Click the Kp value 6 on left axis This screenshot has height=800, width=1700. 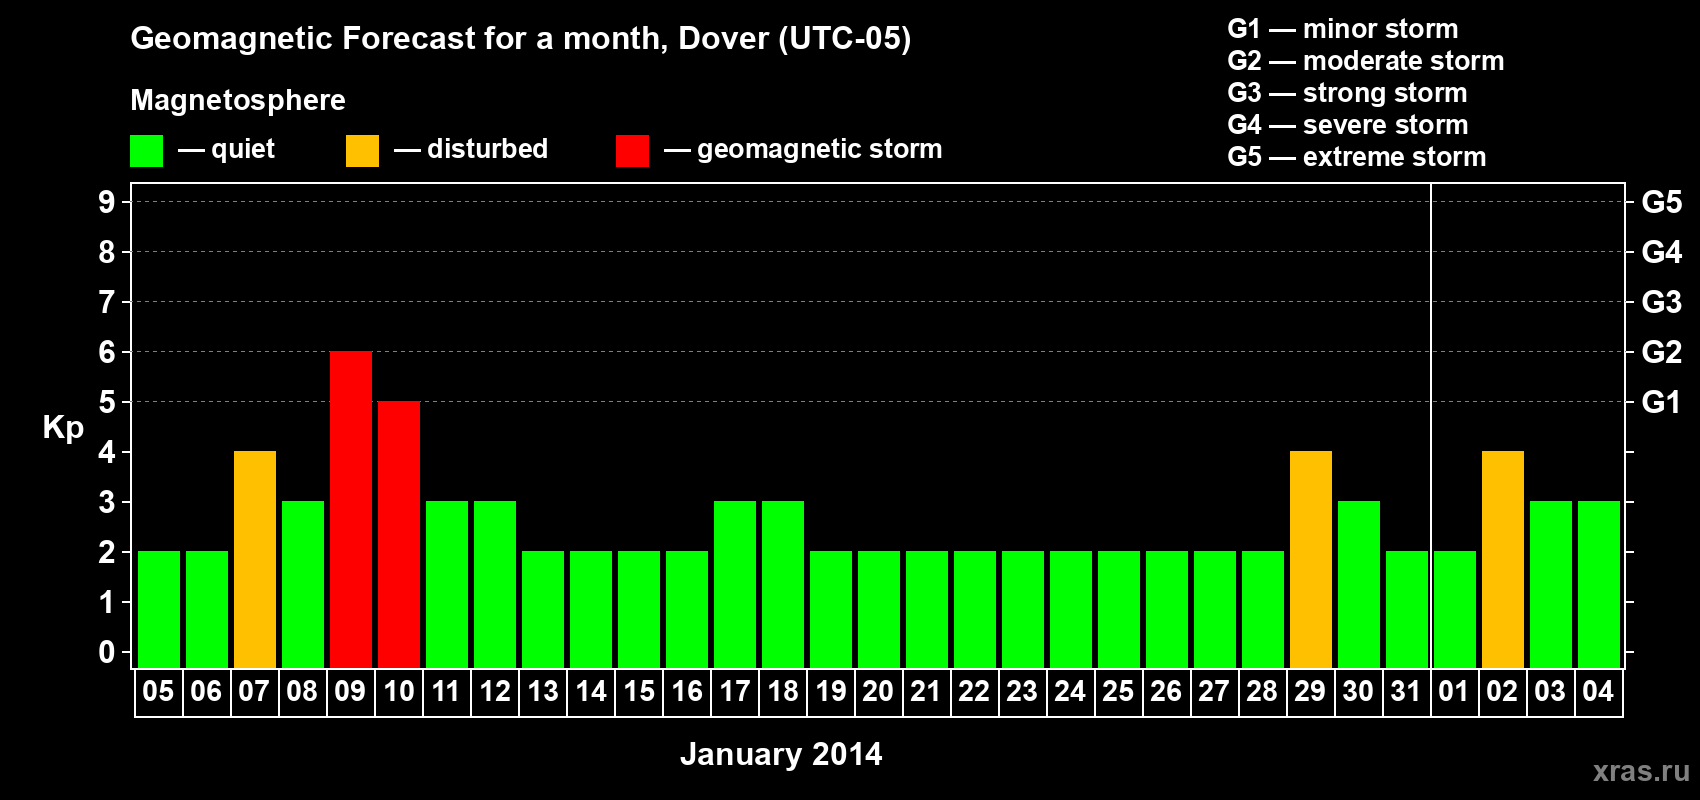tap(107, 352)
